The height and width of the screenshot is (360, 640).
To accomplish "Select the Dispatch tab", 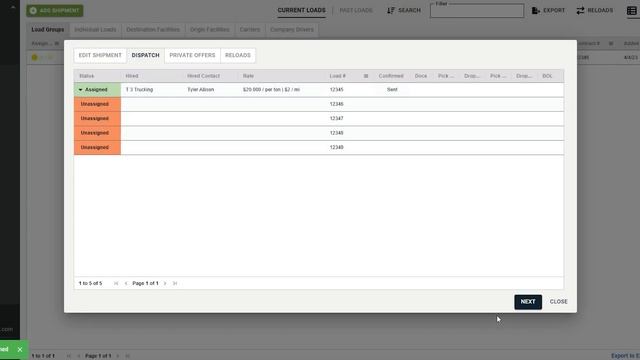I will (x=145, y=55).
